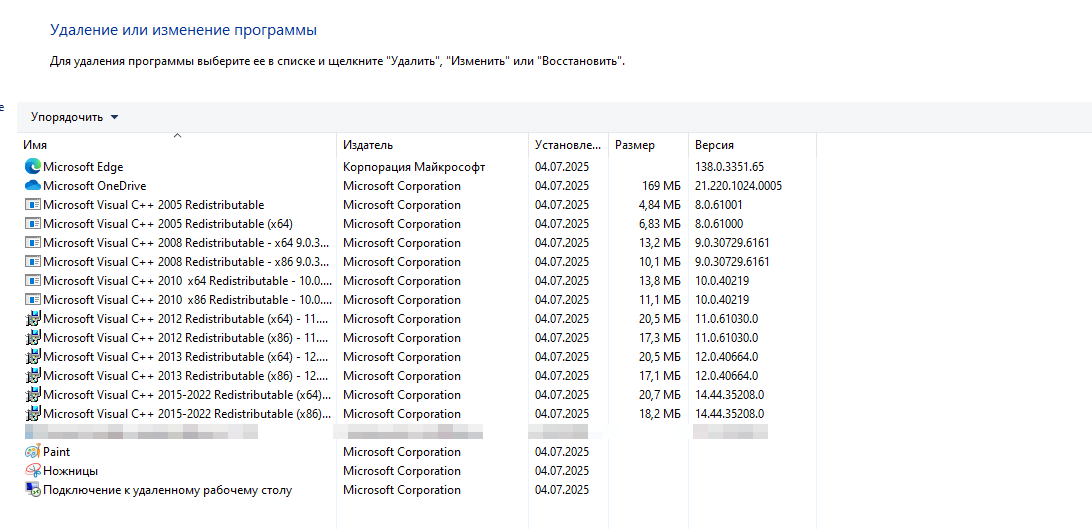The height and width of the screenshot is (529, 1092).
Task: Sort list by Издатель column header
Action: (432, 145)
